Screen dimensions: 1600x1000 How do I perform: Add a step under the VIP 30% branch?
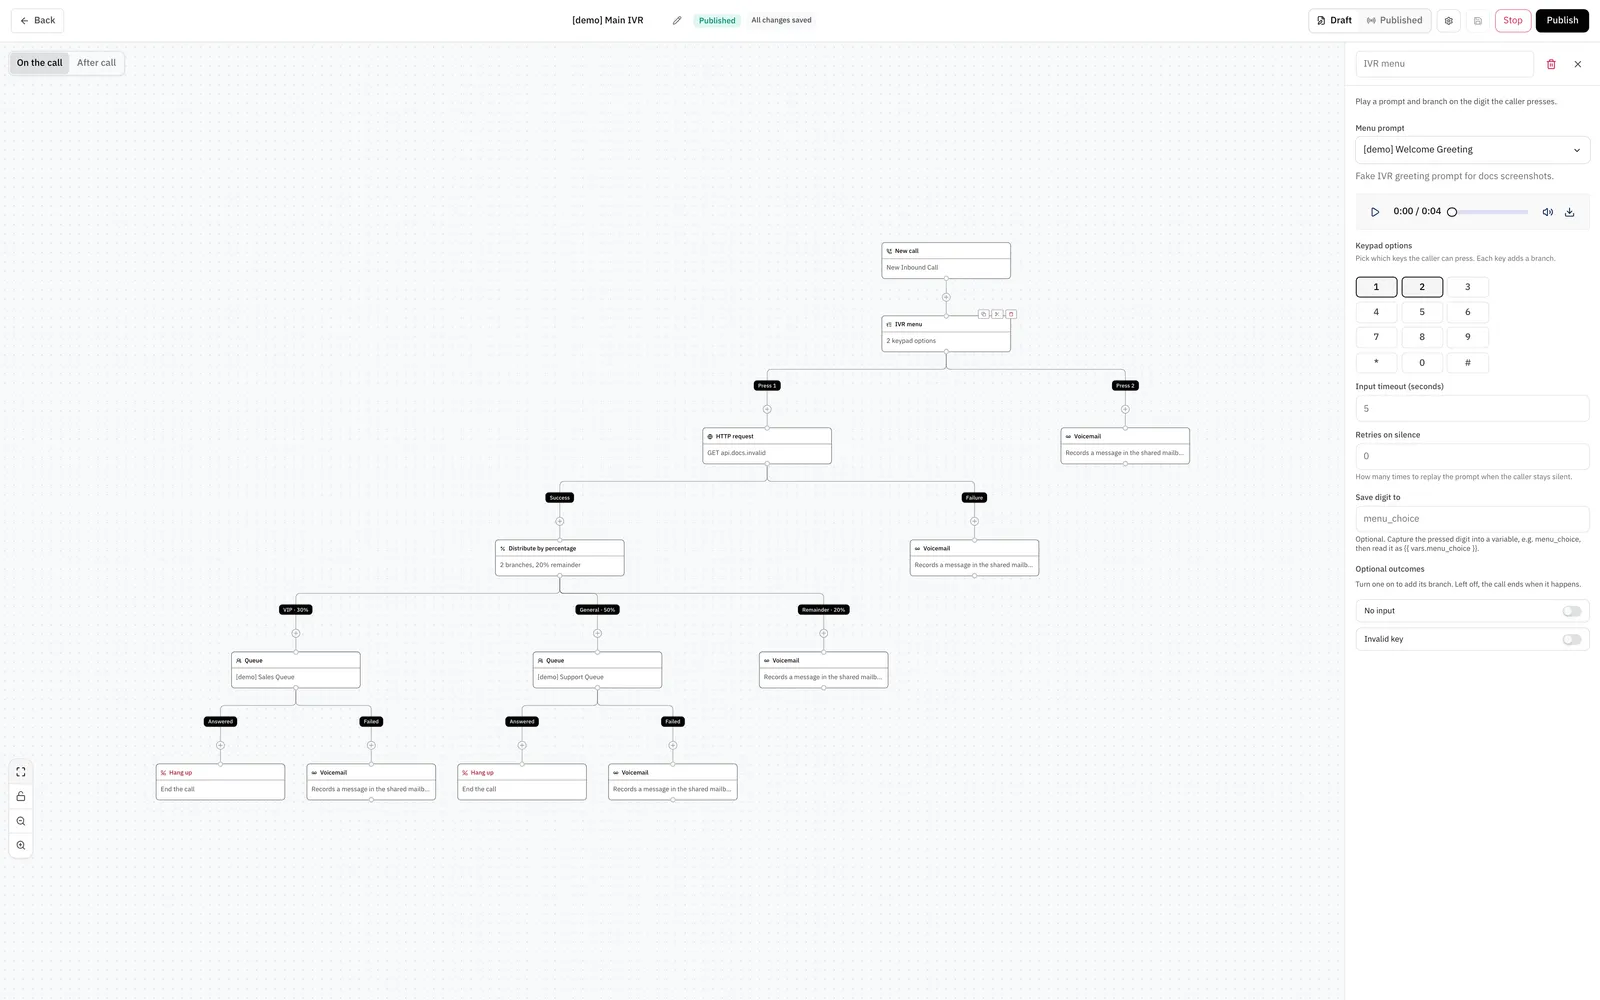click(x=296, y=633)
